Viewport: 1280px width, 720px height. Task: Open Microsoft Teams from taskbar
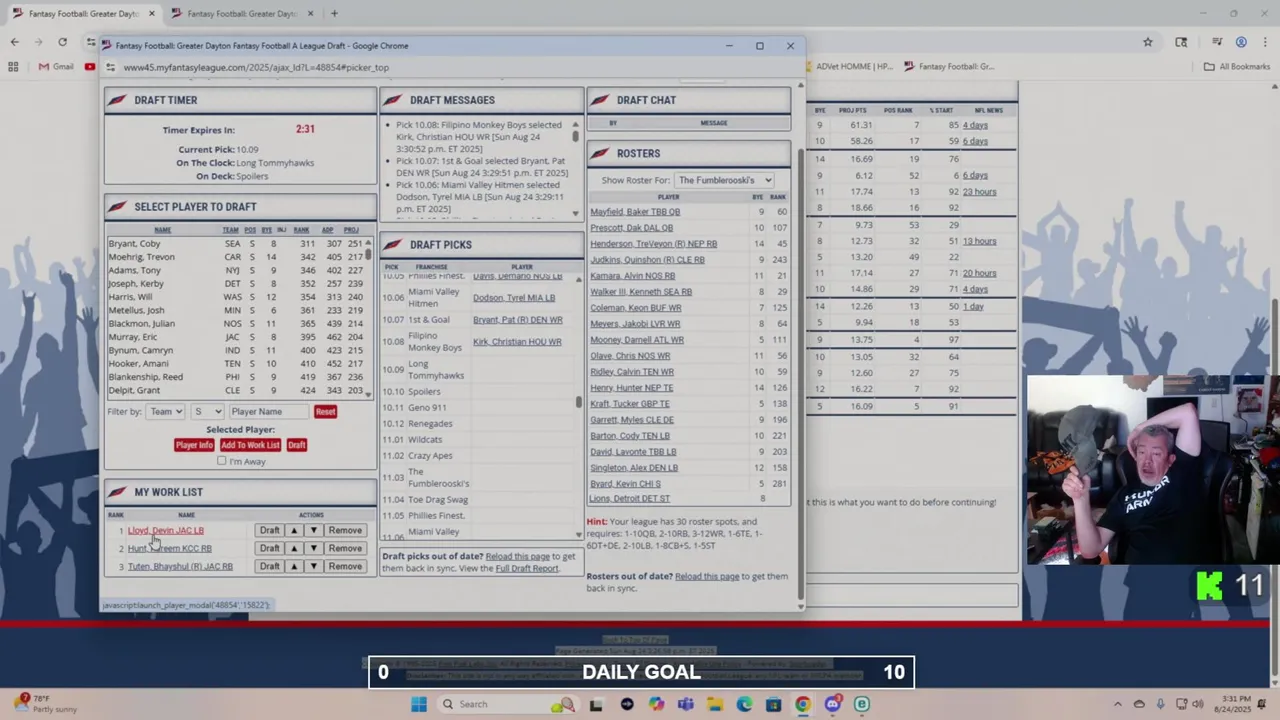(685, 704)
